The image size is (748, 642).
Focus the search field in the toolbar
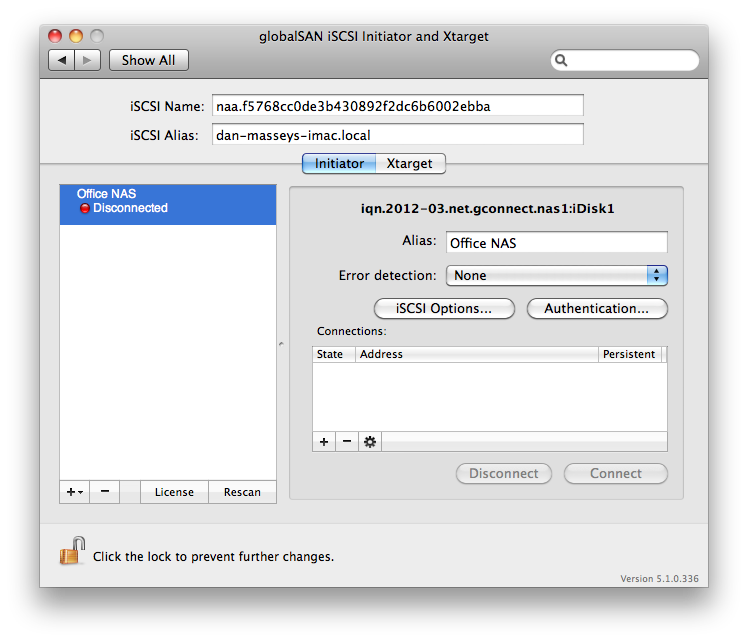625,60
